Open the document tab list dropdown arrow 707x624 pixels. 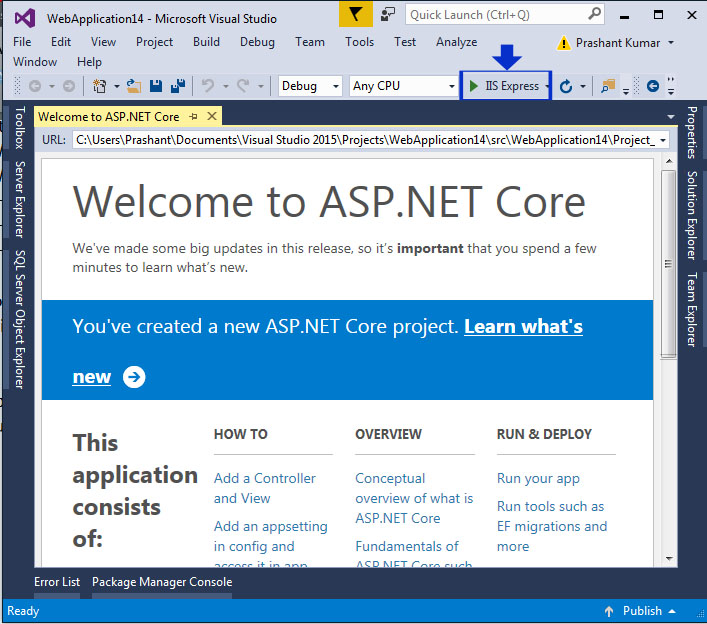click(x=671, y=117)
